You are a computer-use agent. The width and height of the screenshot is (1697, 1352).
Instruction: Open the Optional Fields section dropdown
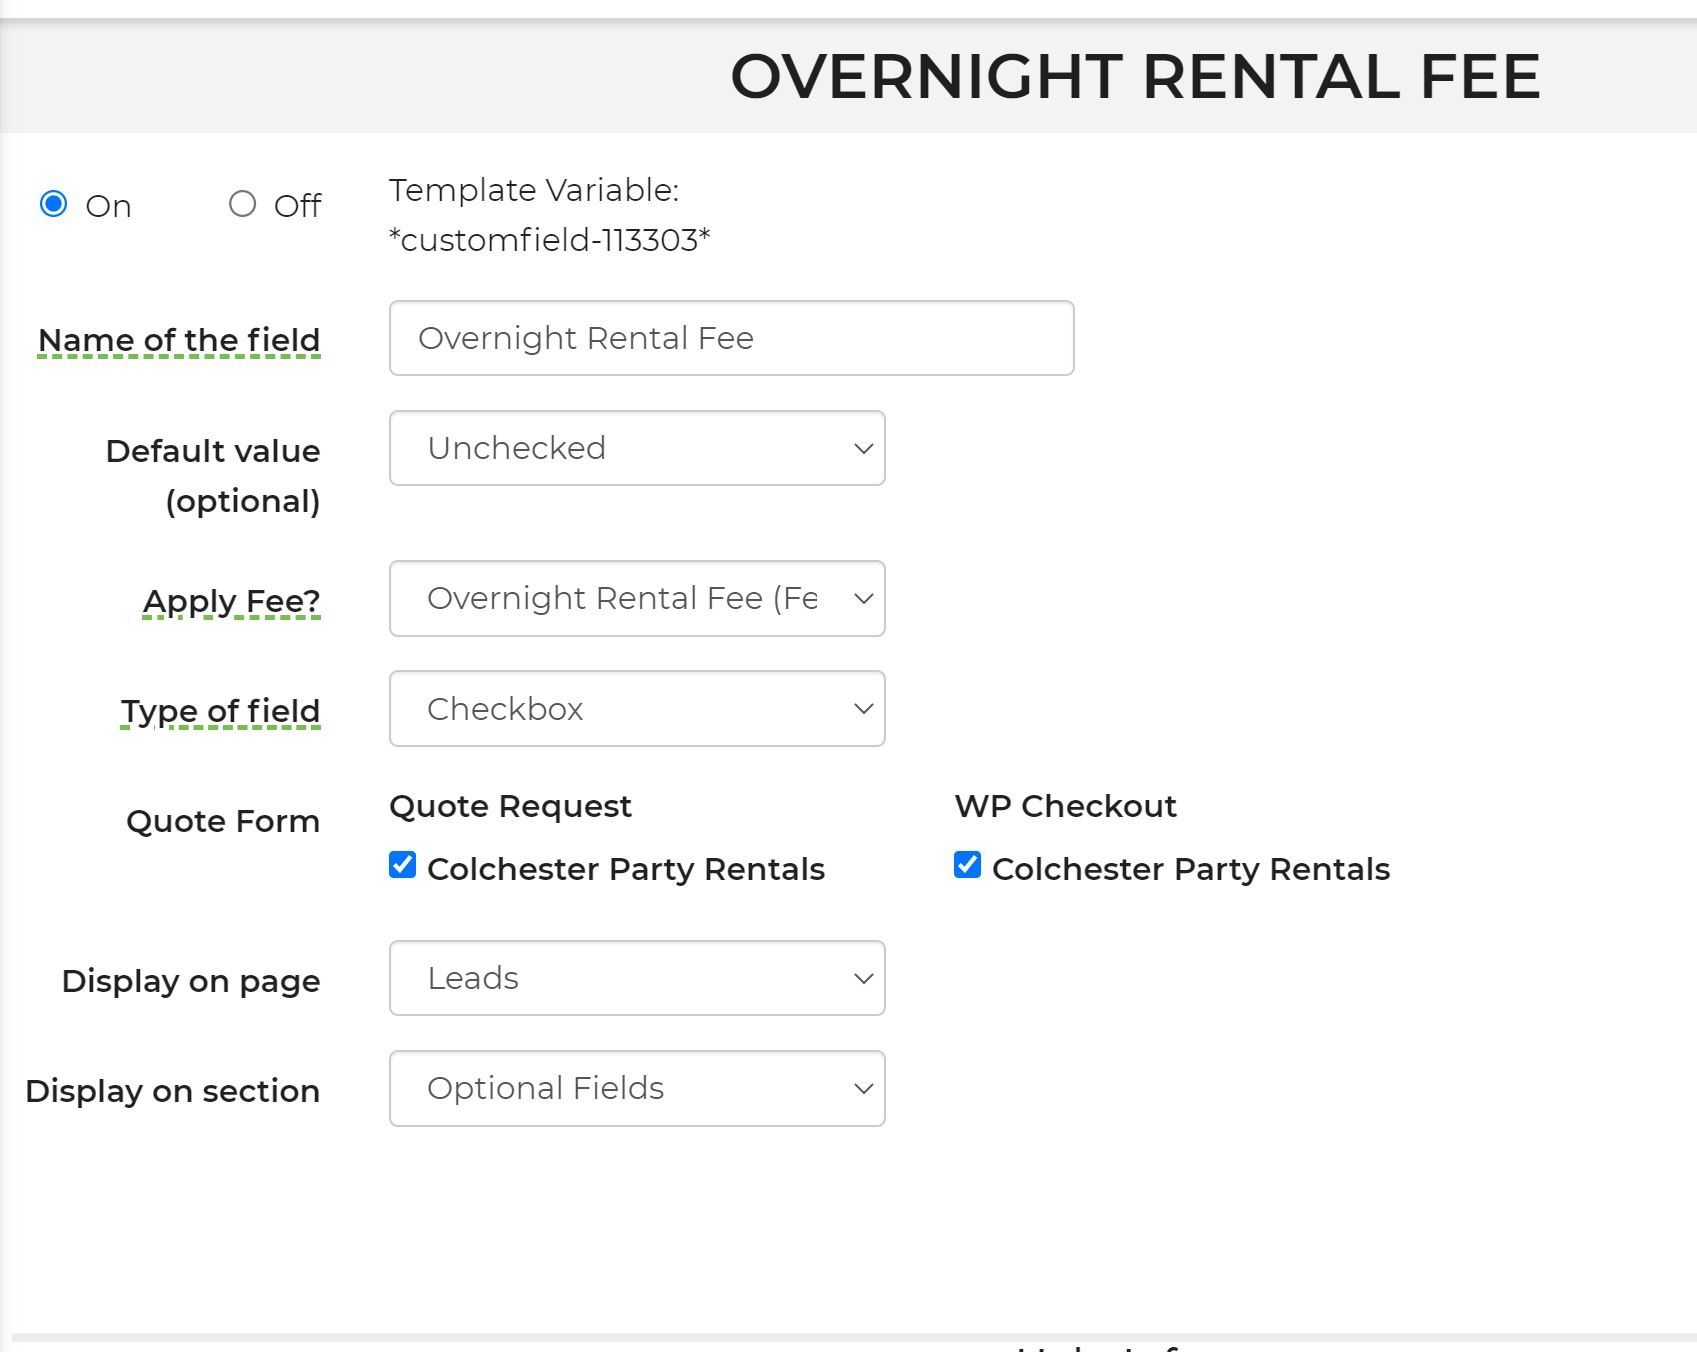636,1088
